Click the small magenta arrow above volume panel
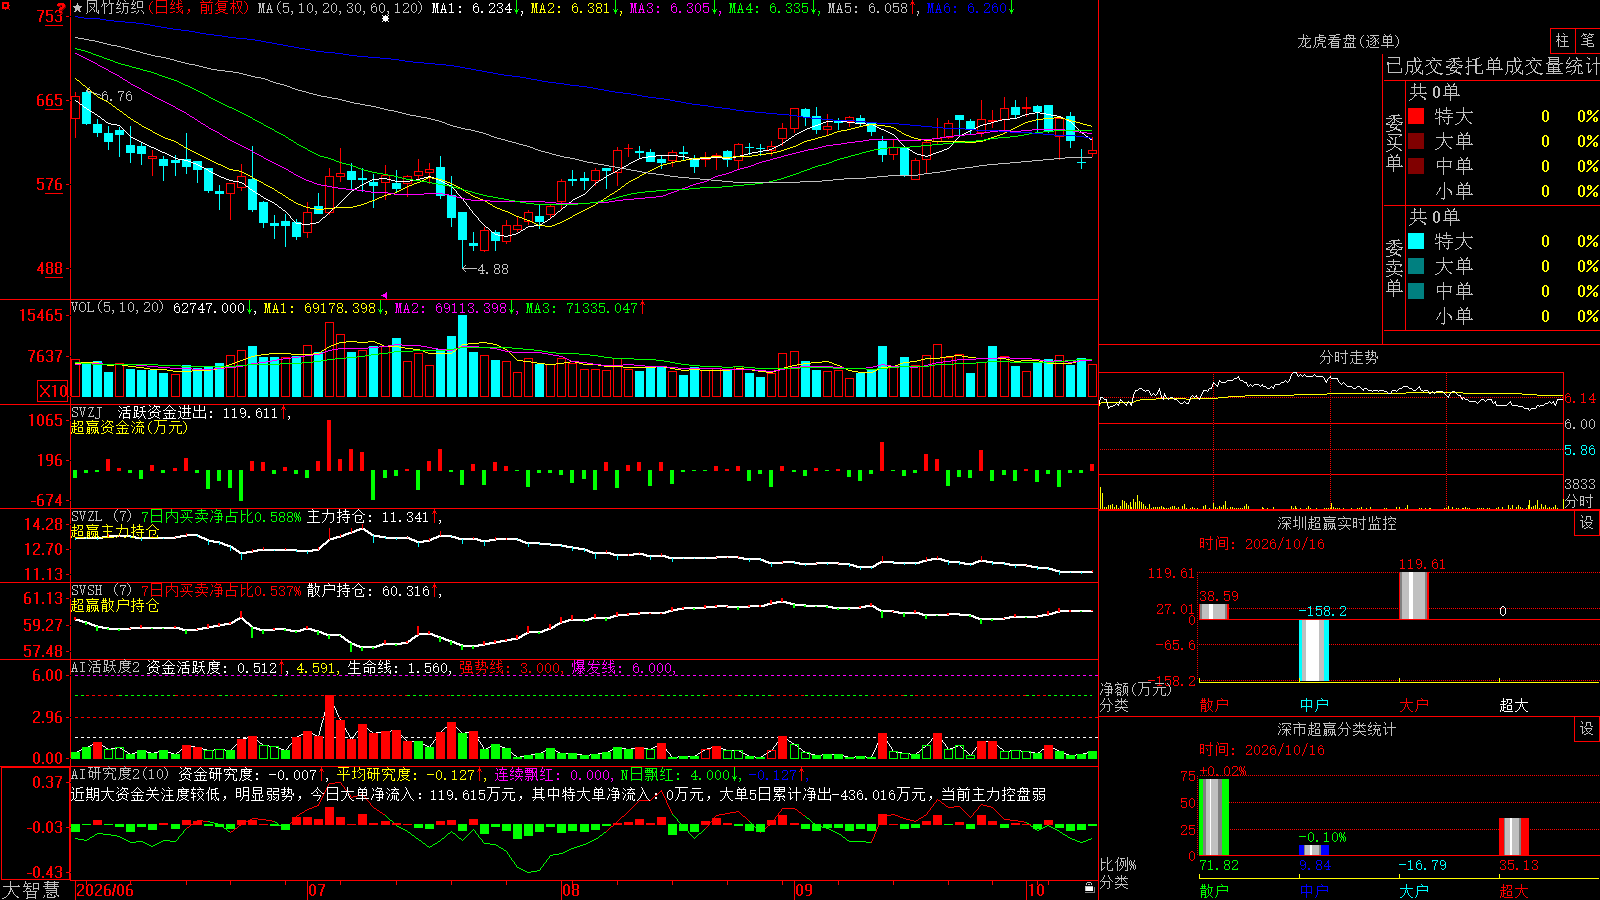 tap(384, 295)
